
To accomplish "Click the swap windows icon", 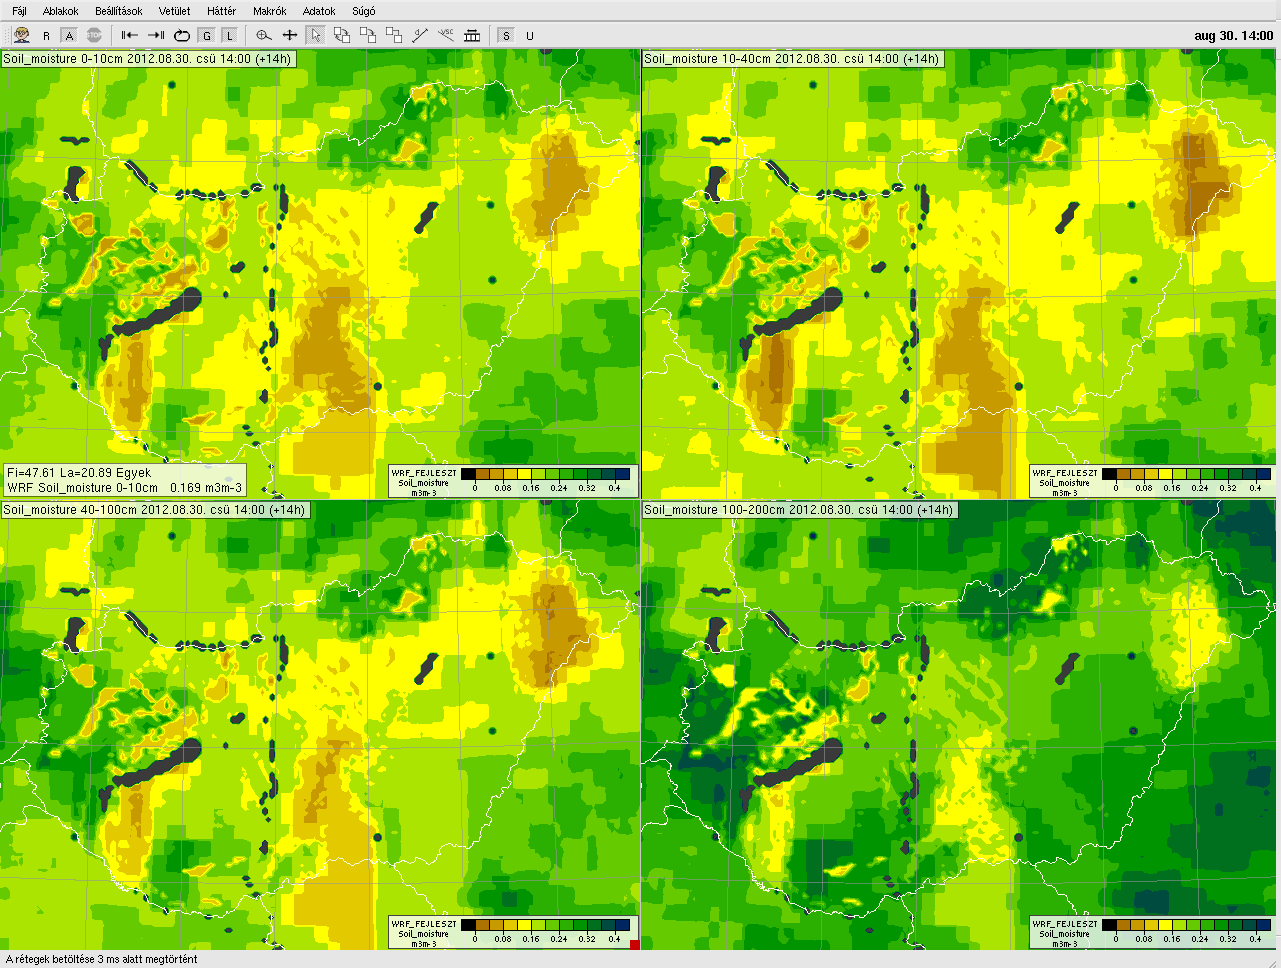I will [342, 35].
